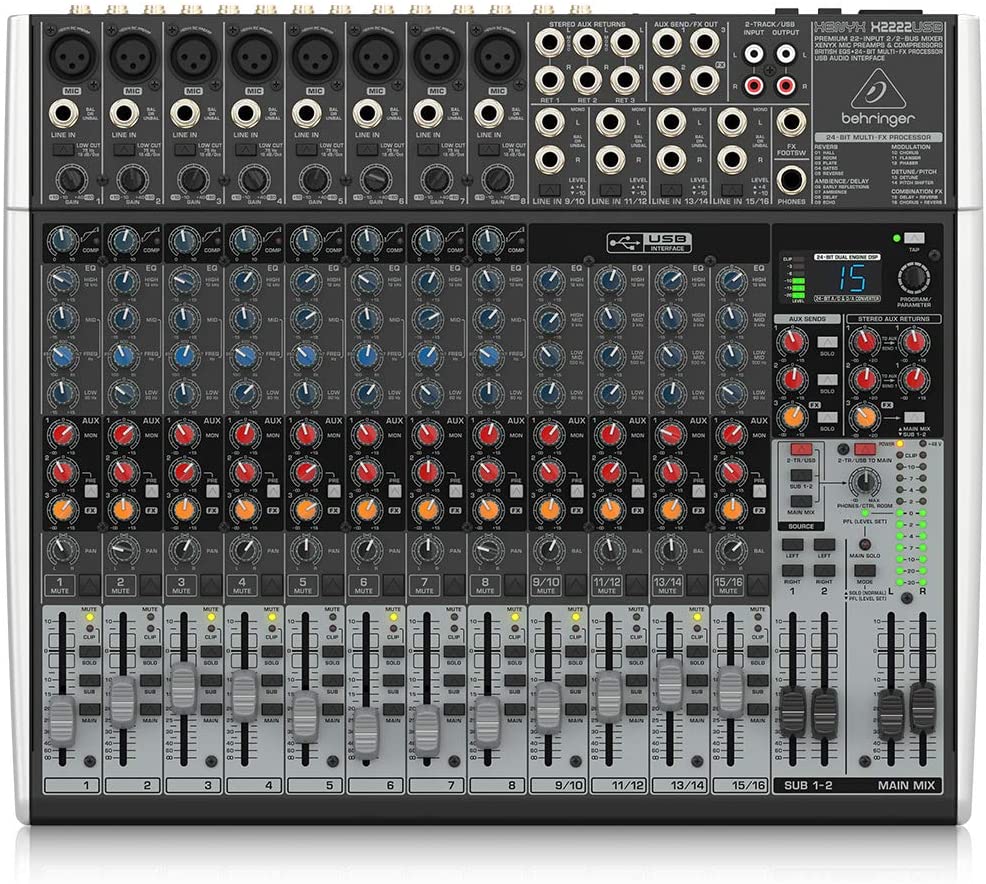
Task: Click channel 1 GAIN knob
Action: click(x=71, y=180)
